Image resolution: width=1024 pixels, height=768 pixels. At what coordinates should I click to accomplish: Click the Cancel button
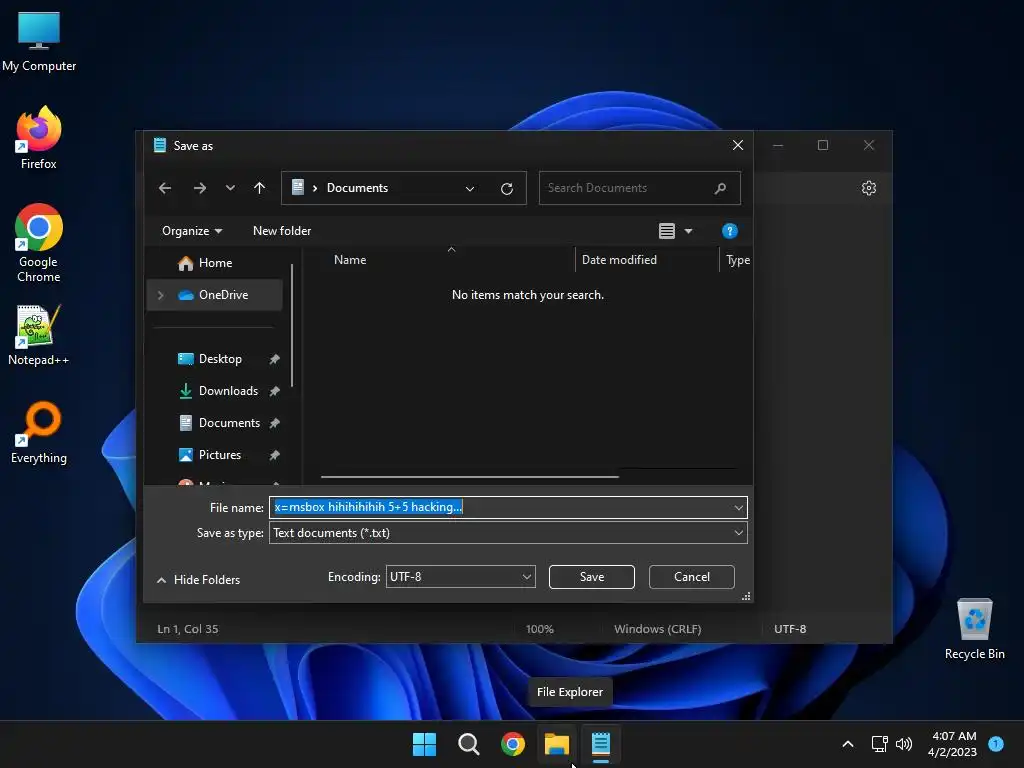coord(692,577)
